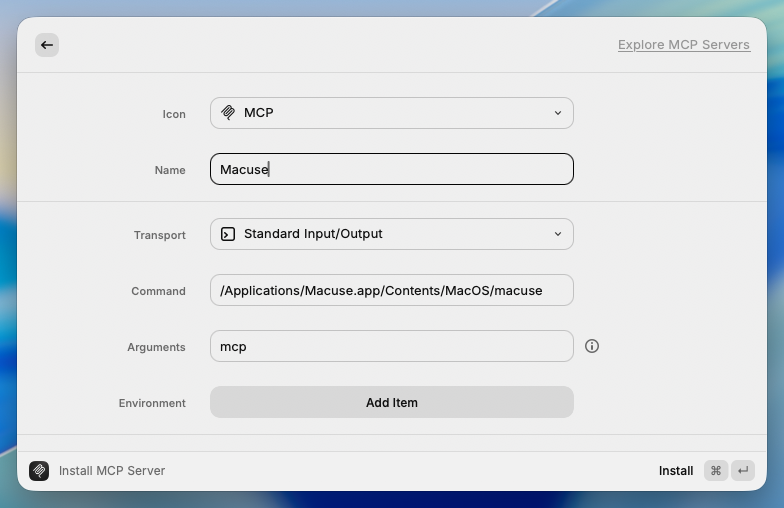The image size is (784, 508).
Task: Click the info icon beside Arguments
Action: coord(592,346)
